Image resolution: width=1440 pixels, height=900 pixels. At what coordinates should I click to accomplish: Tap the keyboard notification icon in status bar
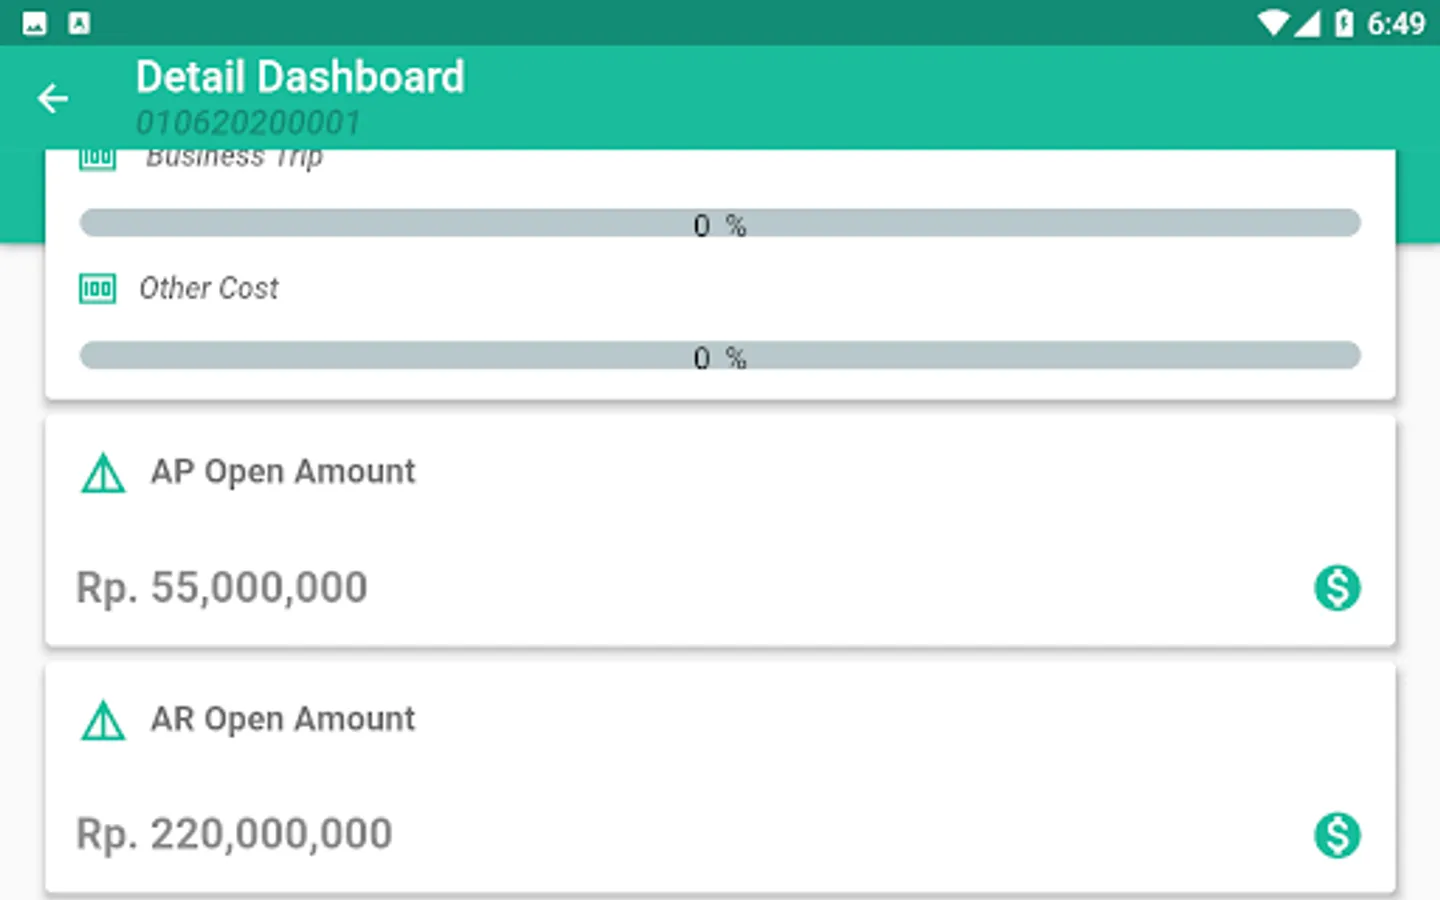point(79,23)
